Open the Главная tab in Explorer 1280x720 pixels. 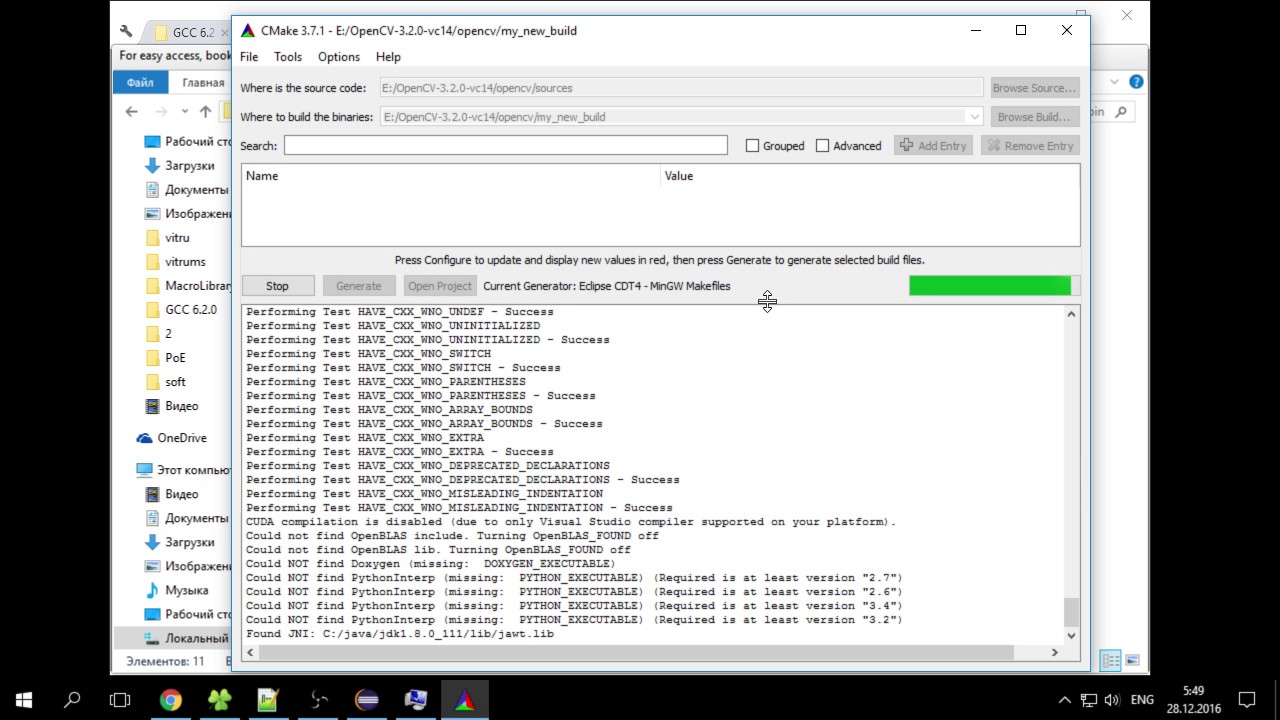[203, 83]
